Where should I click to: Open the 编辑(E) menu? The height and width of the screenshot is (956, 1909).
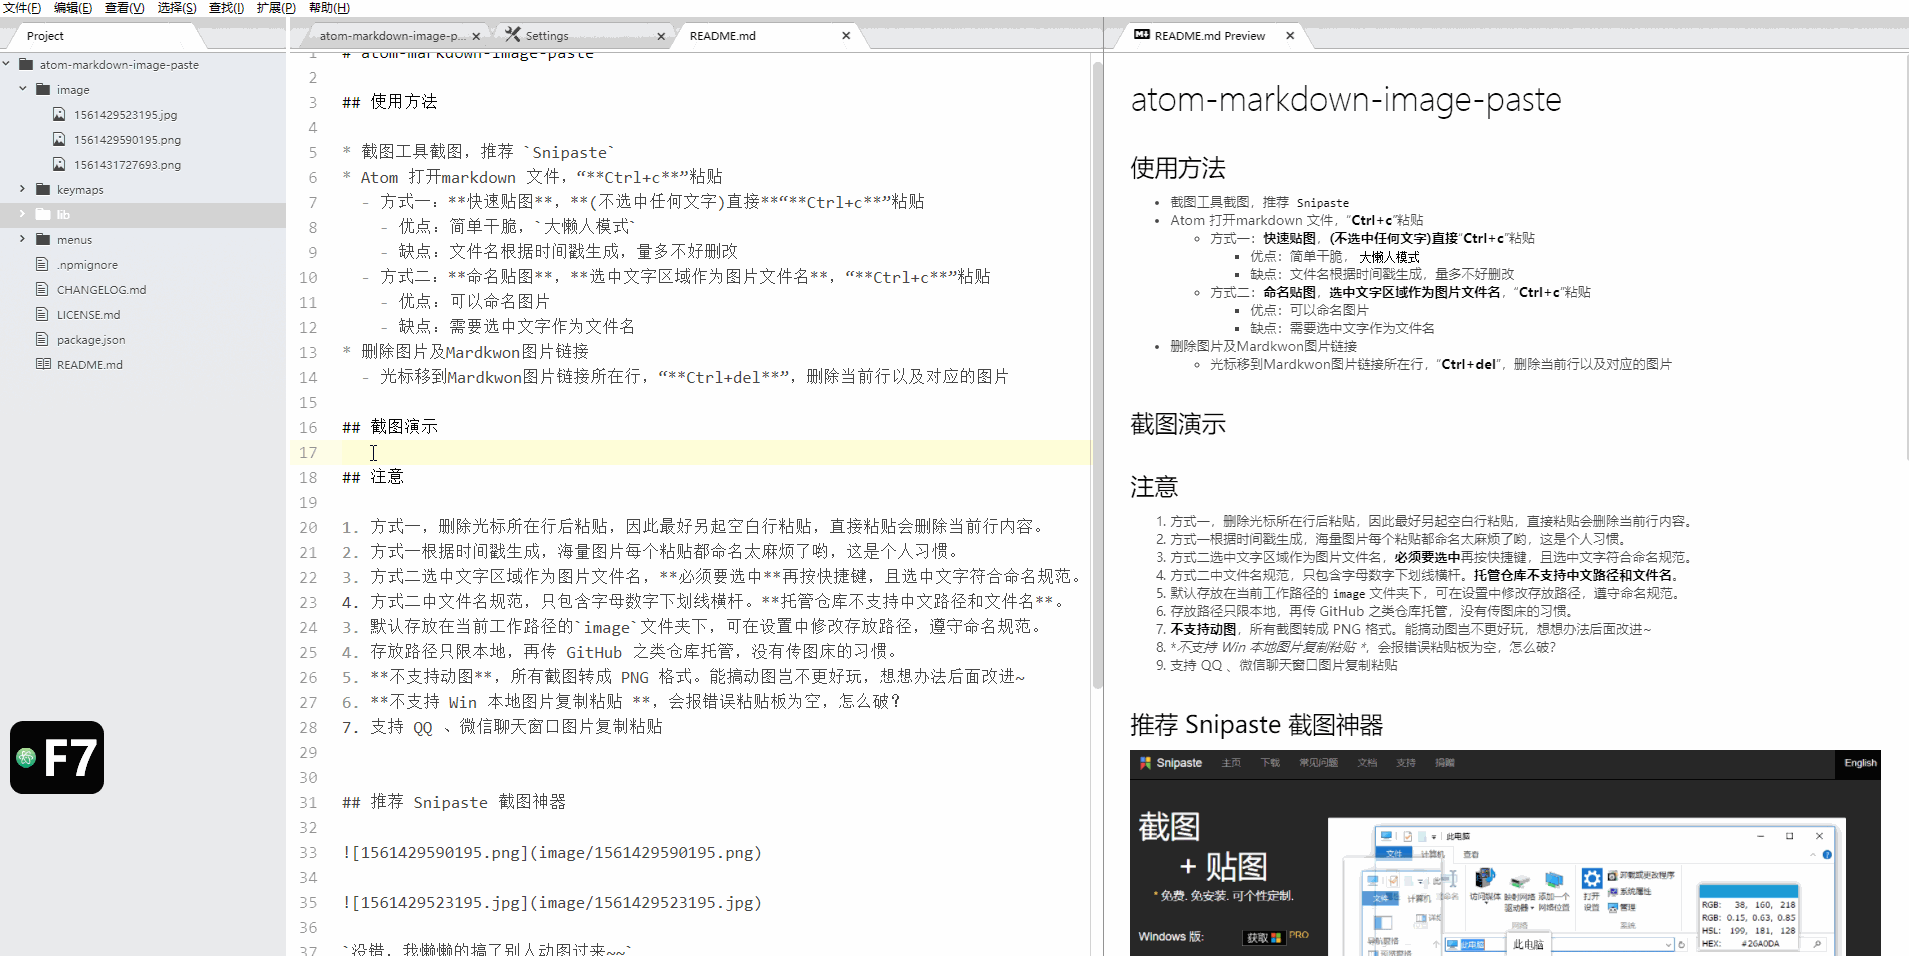pos(73,8)
